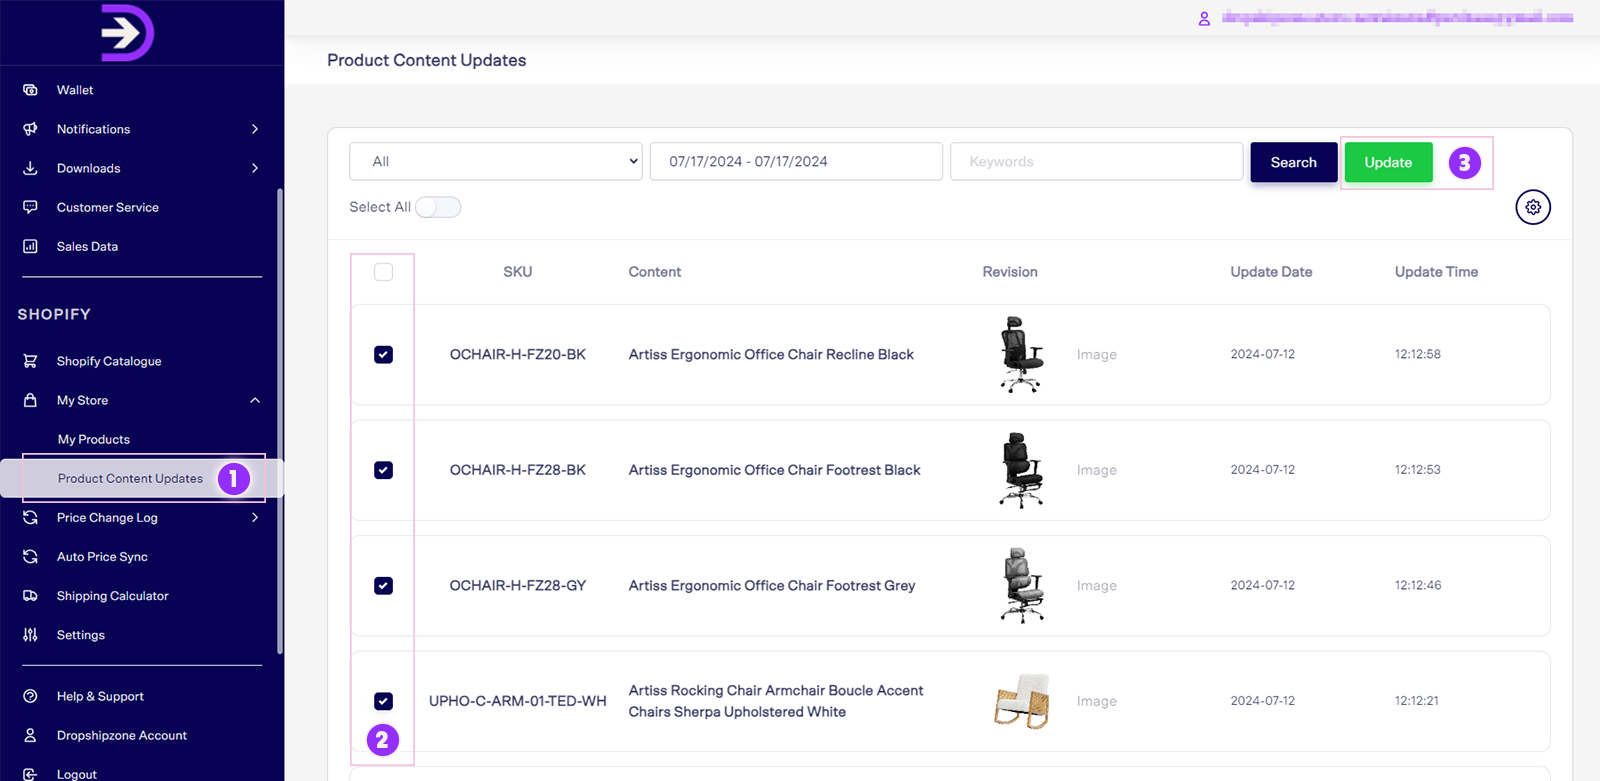Click the My Store bag icon

point(30,400)
